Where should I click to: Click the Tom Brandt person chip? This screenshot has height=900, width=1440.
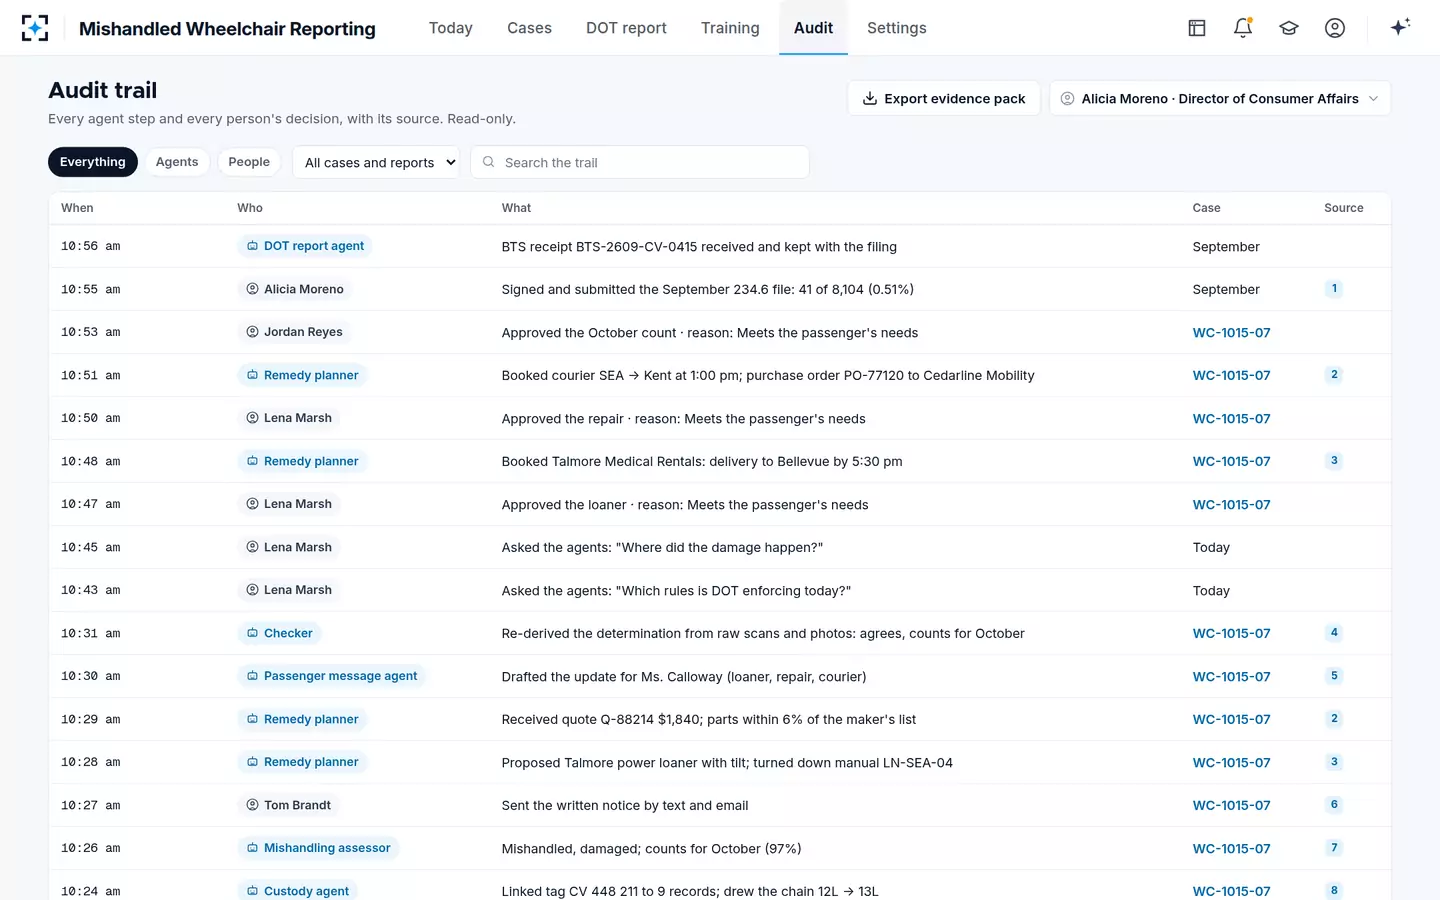289,805
